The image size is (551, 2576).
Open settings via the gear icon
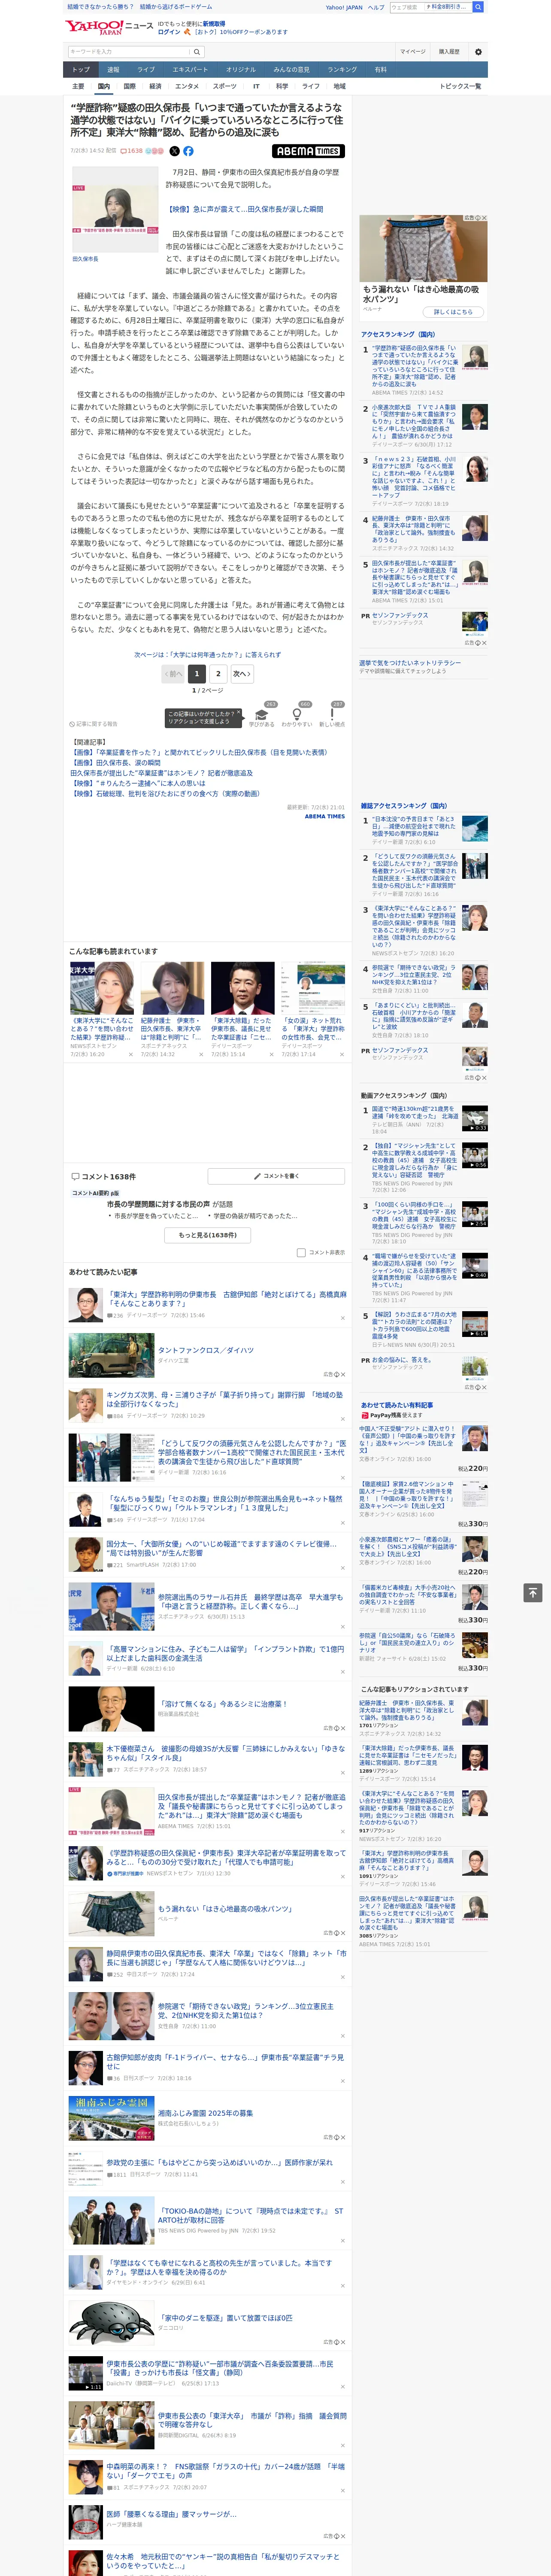pos(477,51)
